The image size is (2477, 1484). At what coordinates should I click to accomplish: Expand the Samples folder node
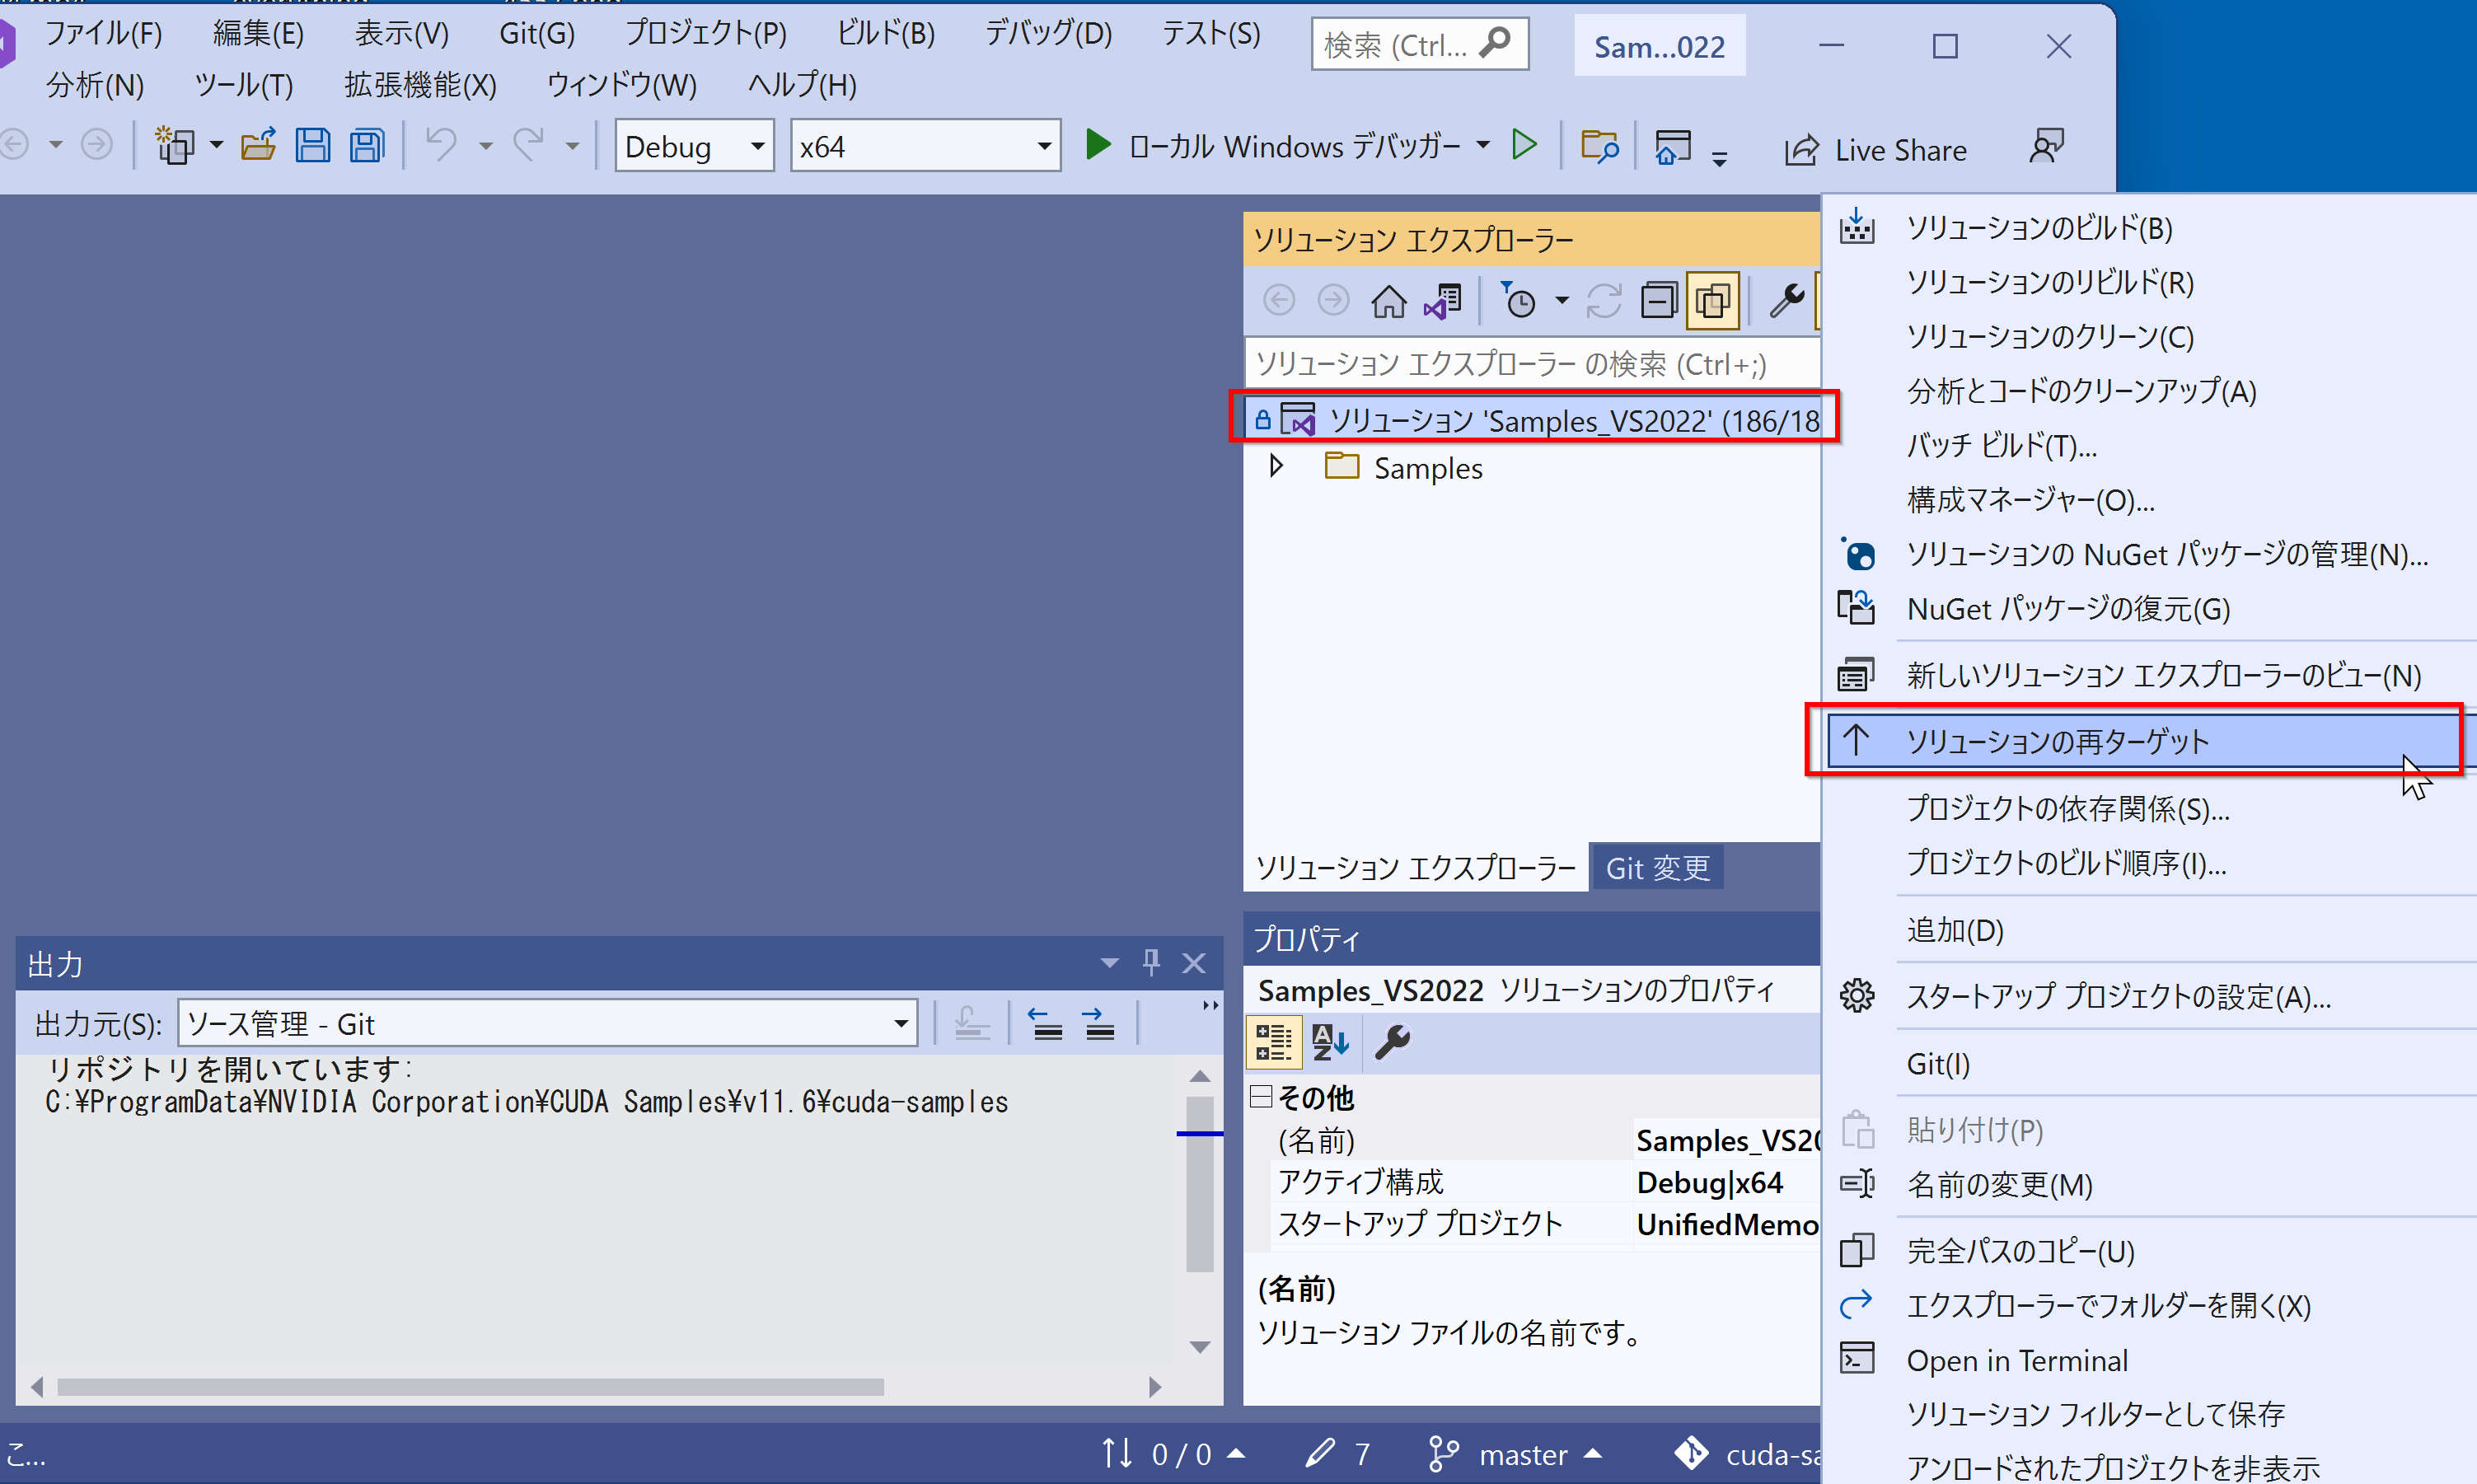click(x=1276, y=466)
